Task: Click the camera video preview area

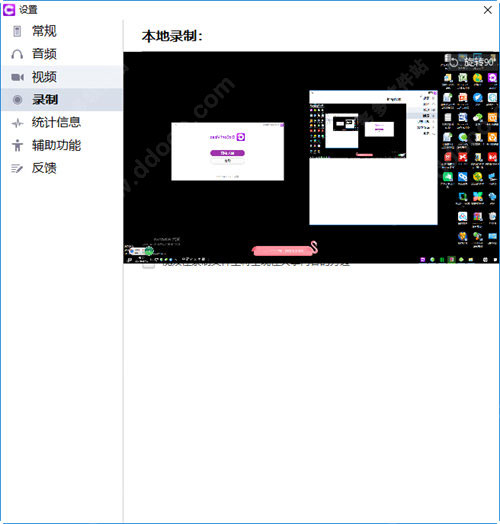Action: coord(311,157)
